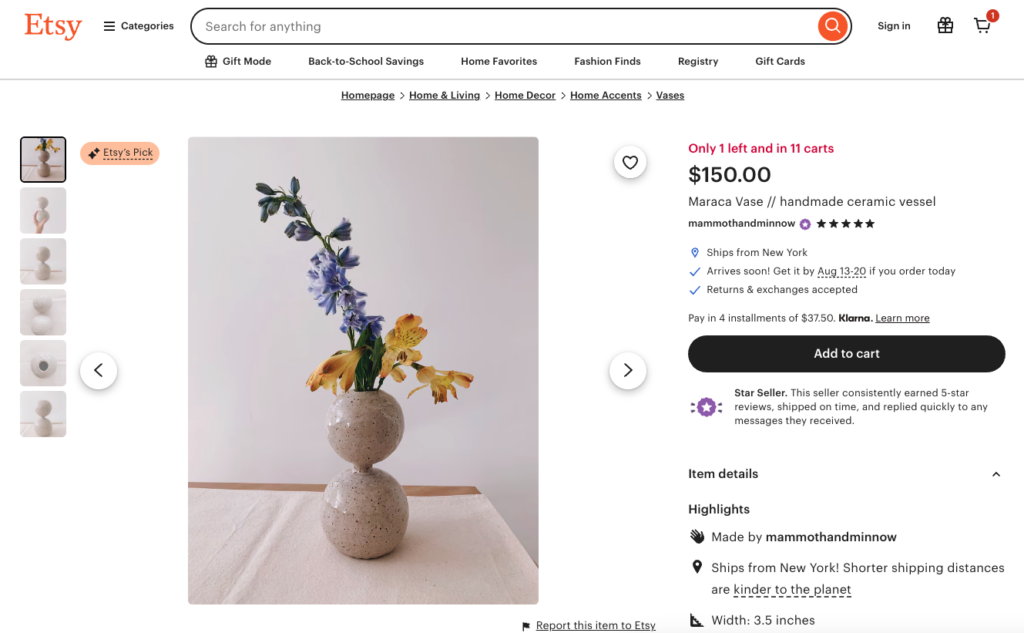Viewport: 1024px width, 633px height.
Task: Click the Gift Mode gift icon
Action: pos(211,61)
